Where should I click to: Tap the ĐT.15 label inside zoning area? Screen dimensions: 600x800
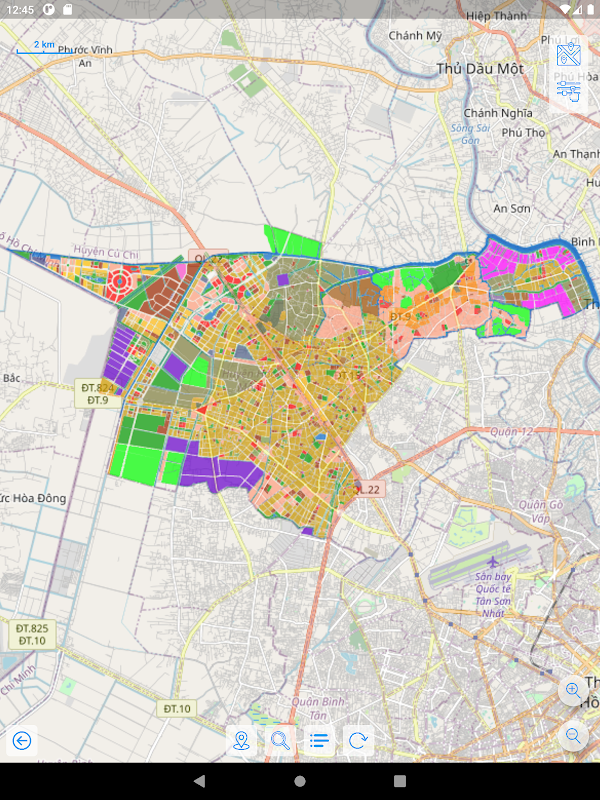[347, 375]
